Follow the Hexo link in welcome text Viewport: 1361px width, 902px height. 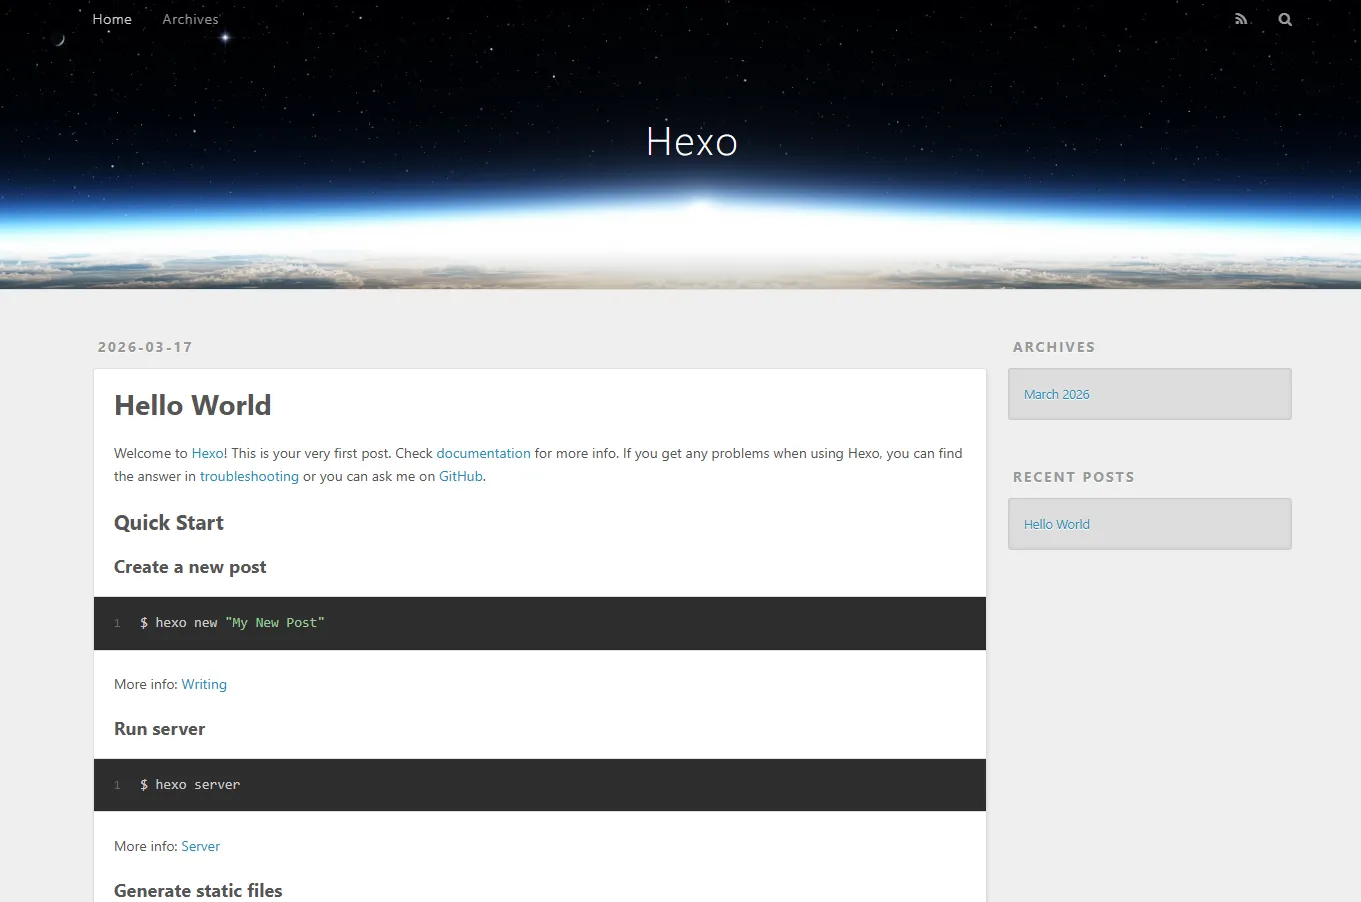208,453
